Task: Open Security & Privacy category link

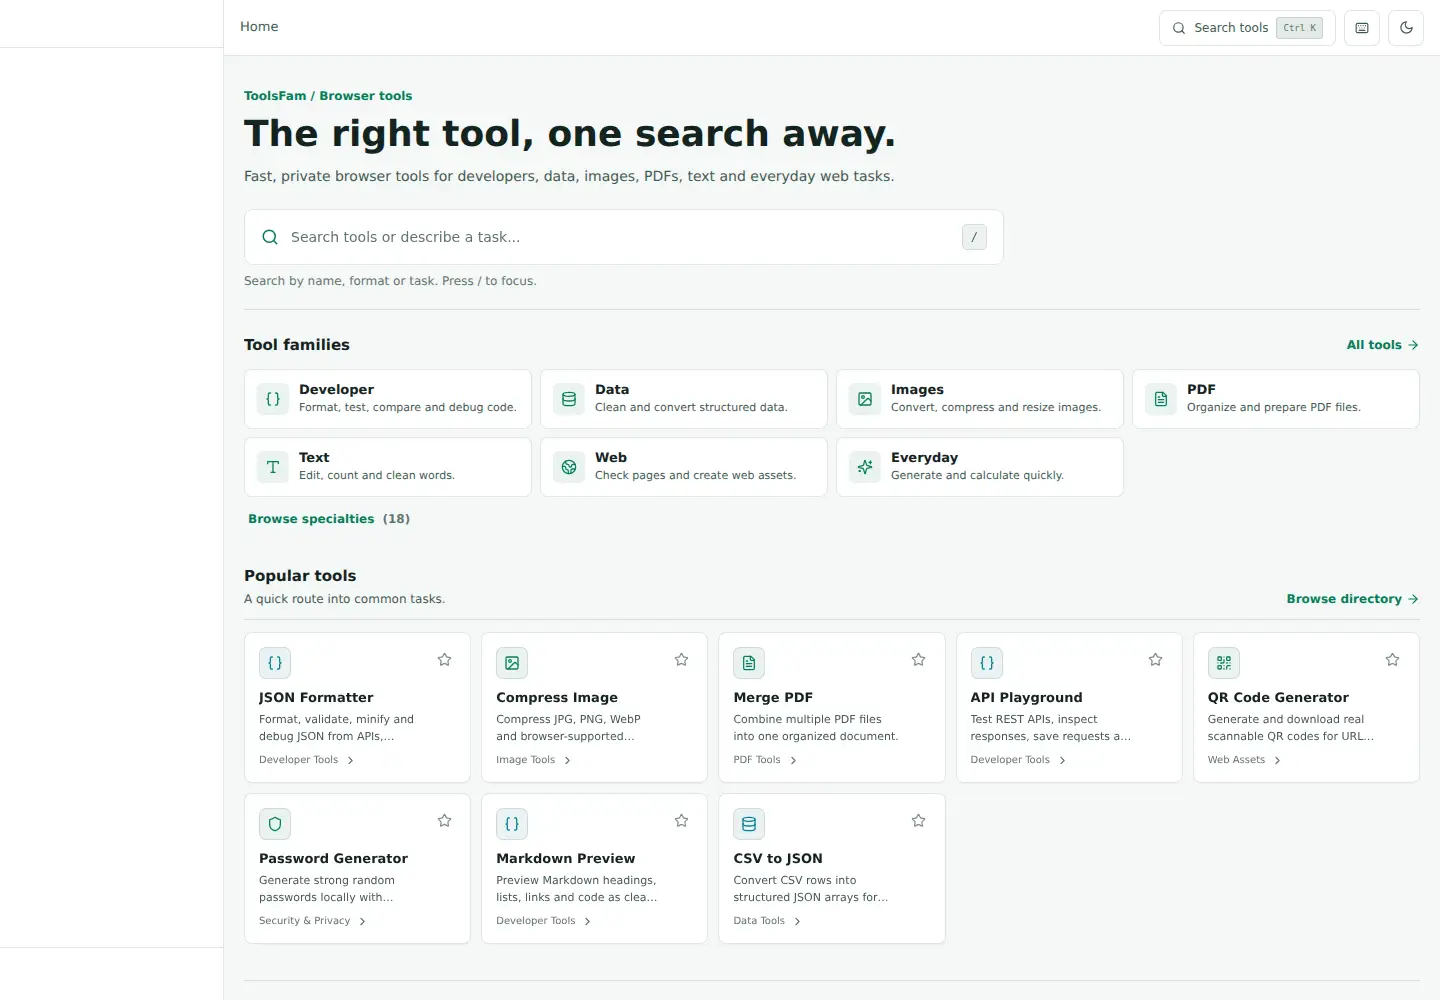Action: tap(312, 921)
